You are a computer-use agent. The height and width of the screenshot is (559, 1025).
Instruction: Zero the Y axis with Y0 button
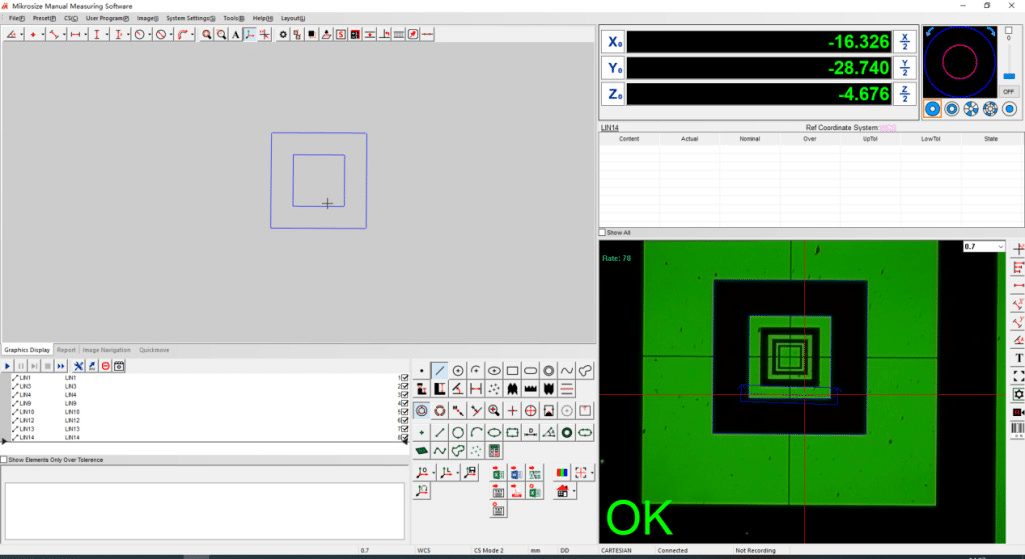[x=614, y=67]
